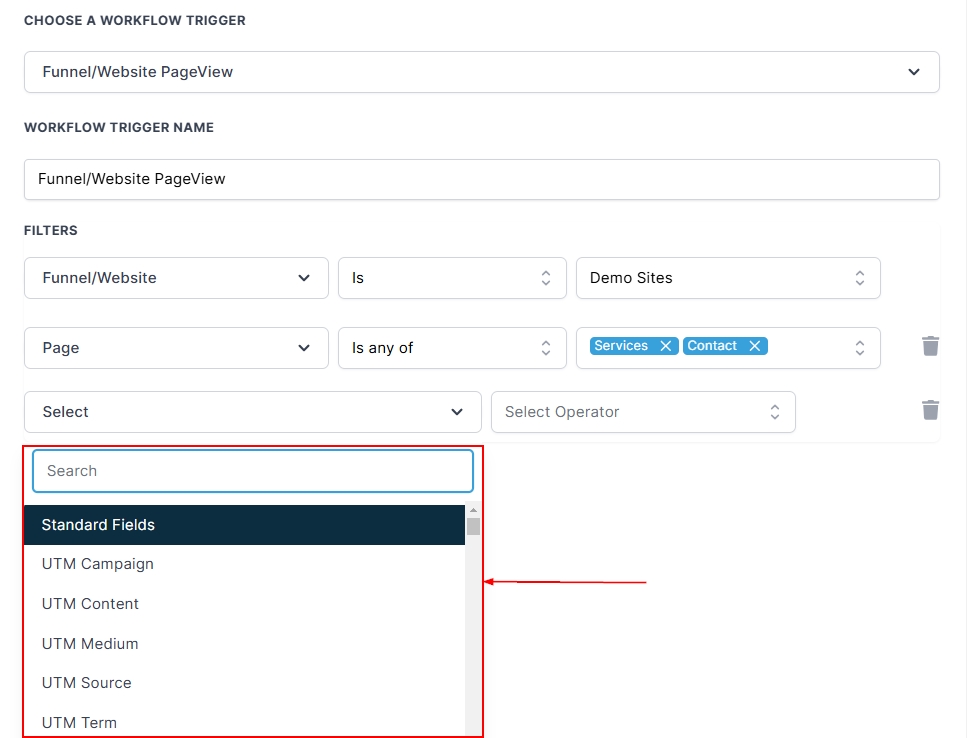
Task: Edit the workflow trigger name field
Action: (x=481, y=179)
